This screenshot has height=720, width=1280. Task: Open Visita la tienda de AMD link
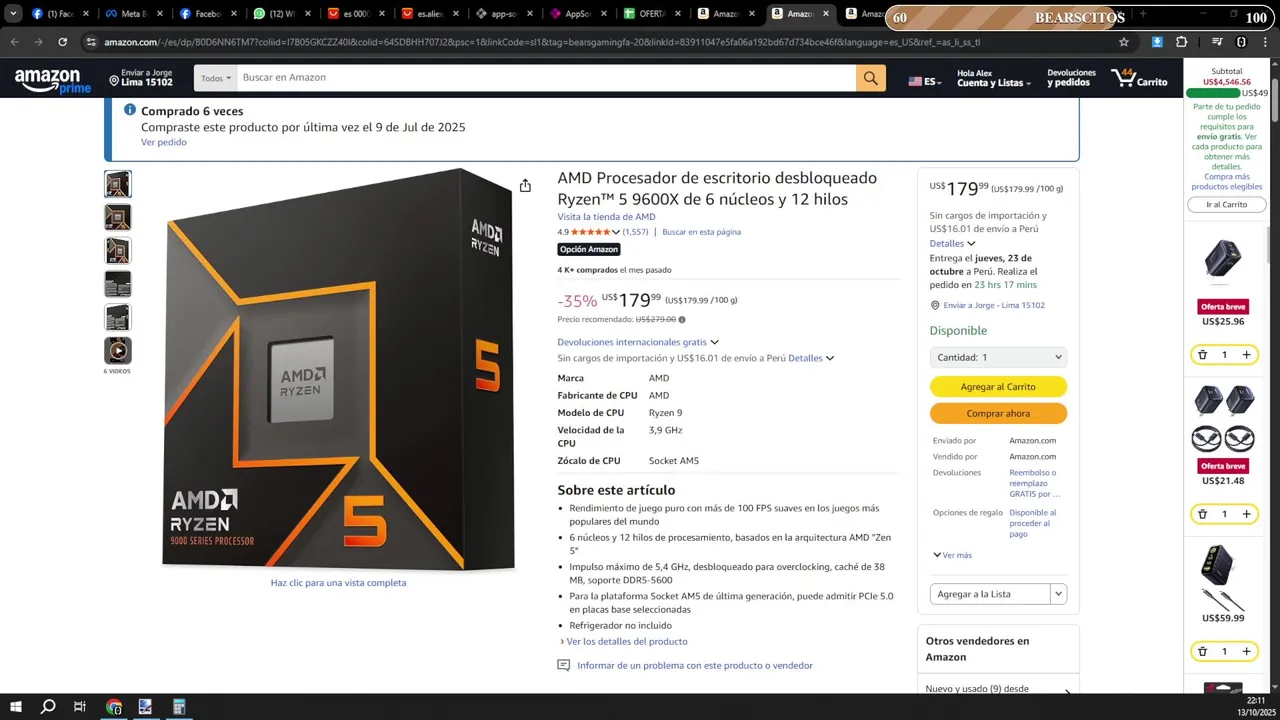pos(606,217)
